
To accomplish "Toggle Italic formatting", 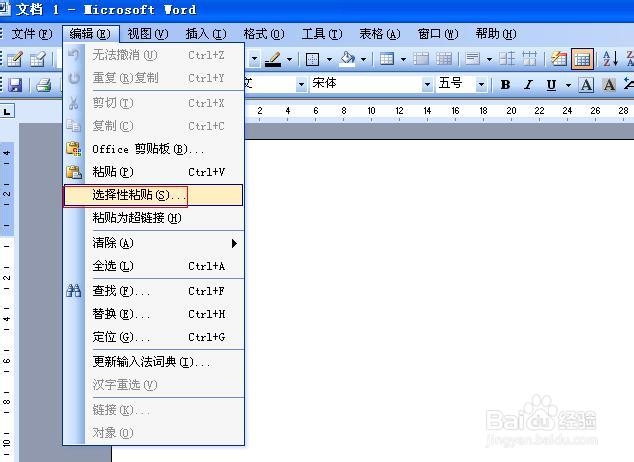I will [x=528, y=85].
